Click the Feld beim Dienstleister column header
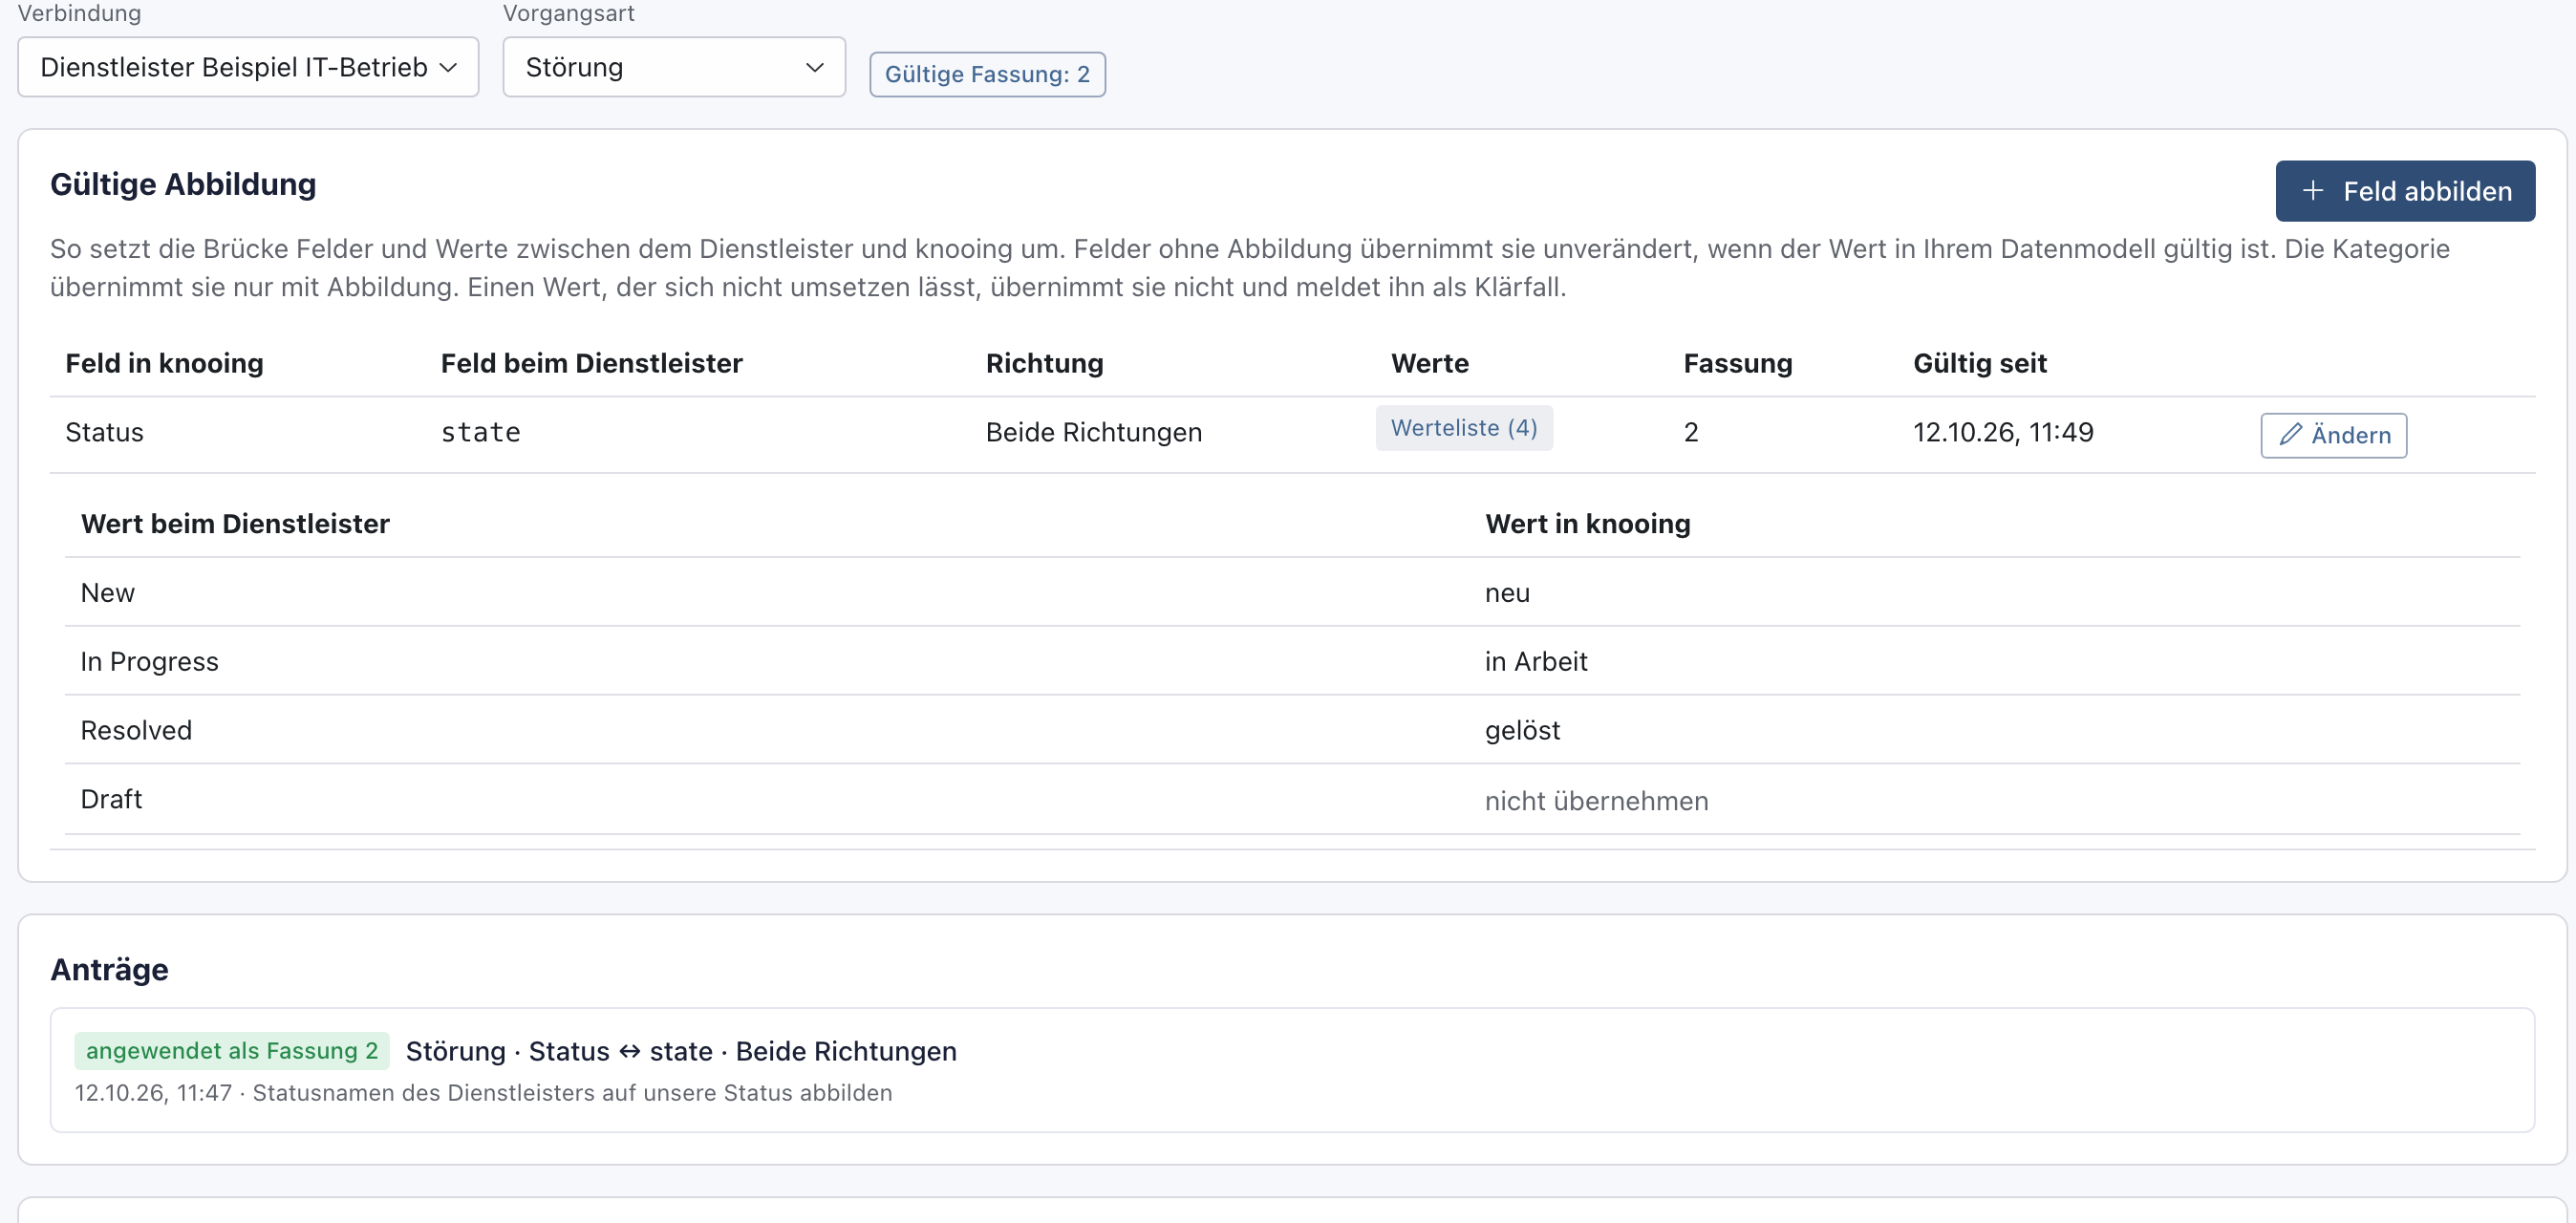Screen dimensions: 2576x1223 592,363
